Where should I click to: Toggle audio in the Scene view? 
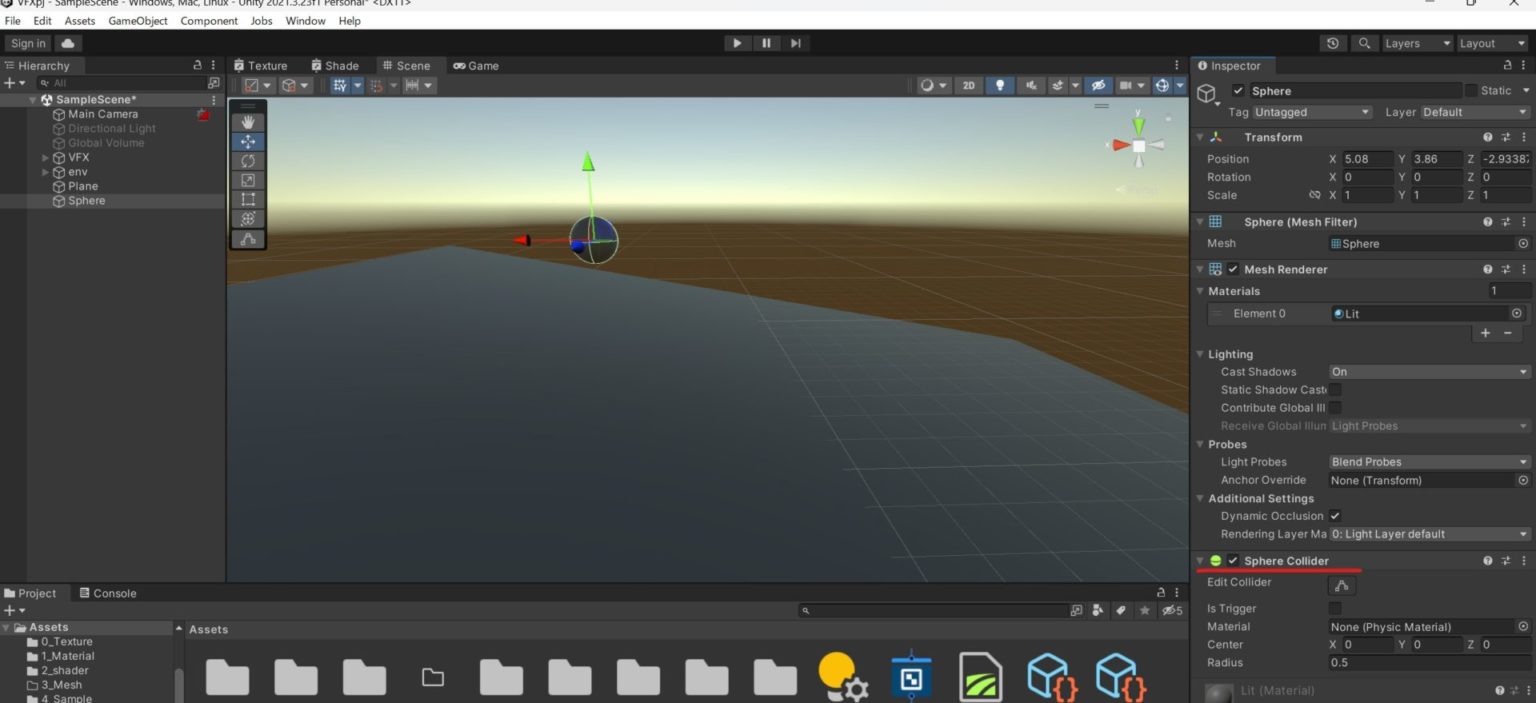(x=1030, y=85)
